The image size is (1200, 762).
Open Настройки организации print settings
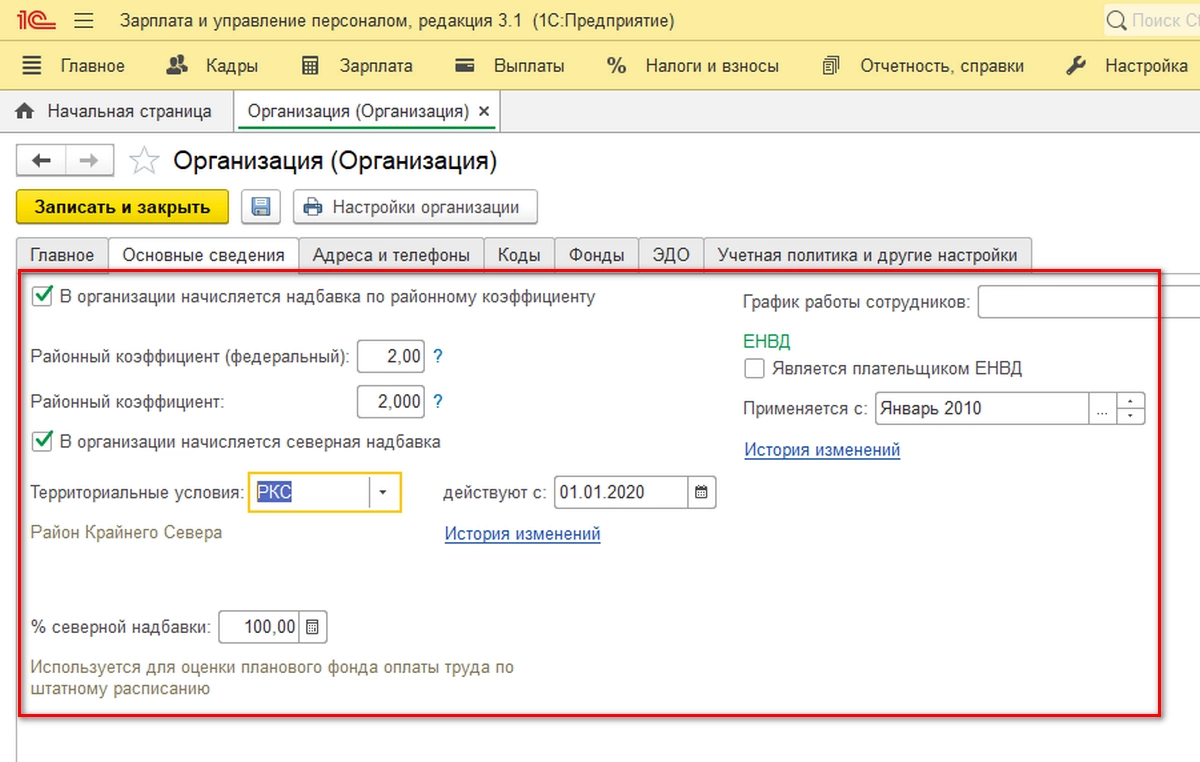[x=415, y=207]
